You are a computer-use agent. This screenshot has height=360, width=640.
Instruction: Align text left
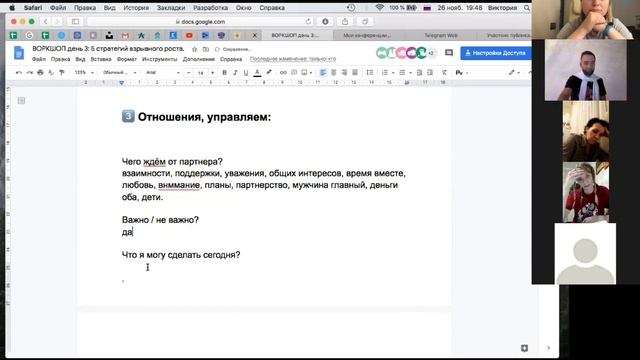point(323,73)
